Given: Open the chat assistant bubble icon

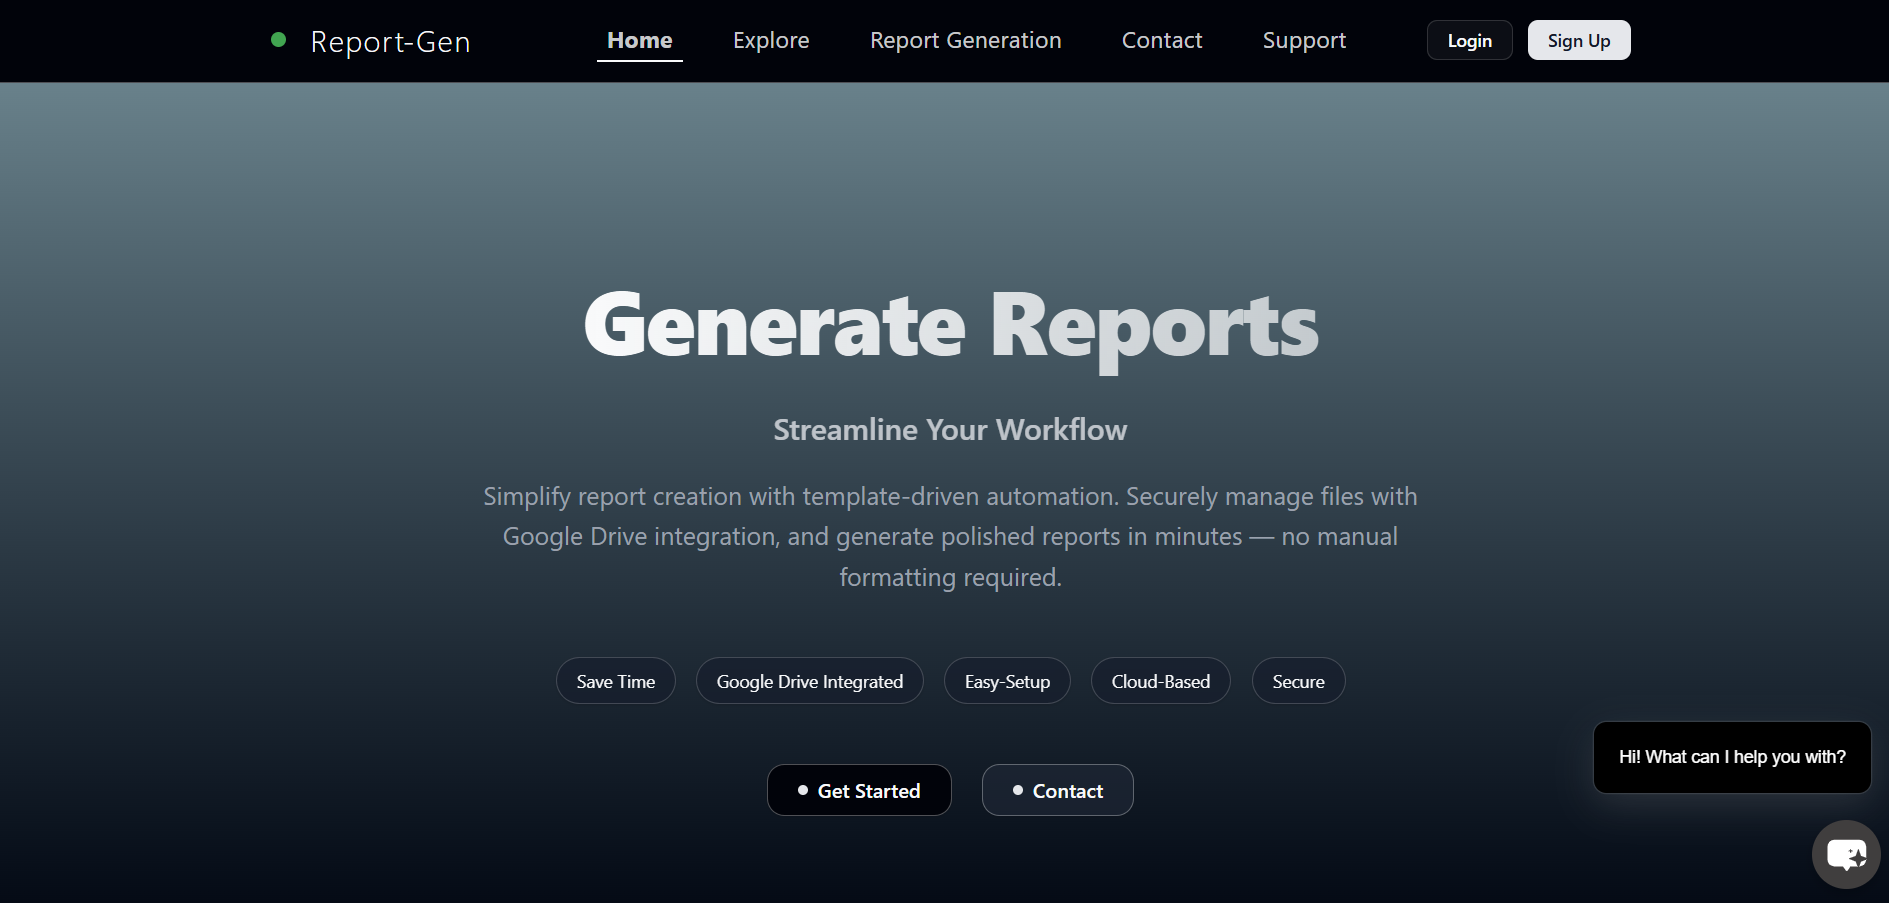Looking at the screenshot, I should pyautogui.click(x=1845, y=854).
